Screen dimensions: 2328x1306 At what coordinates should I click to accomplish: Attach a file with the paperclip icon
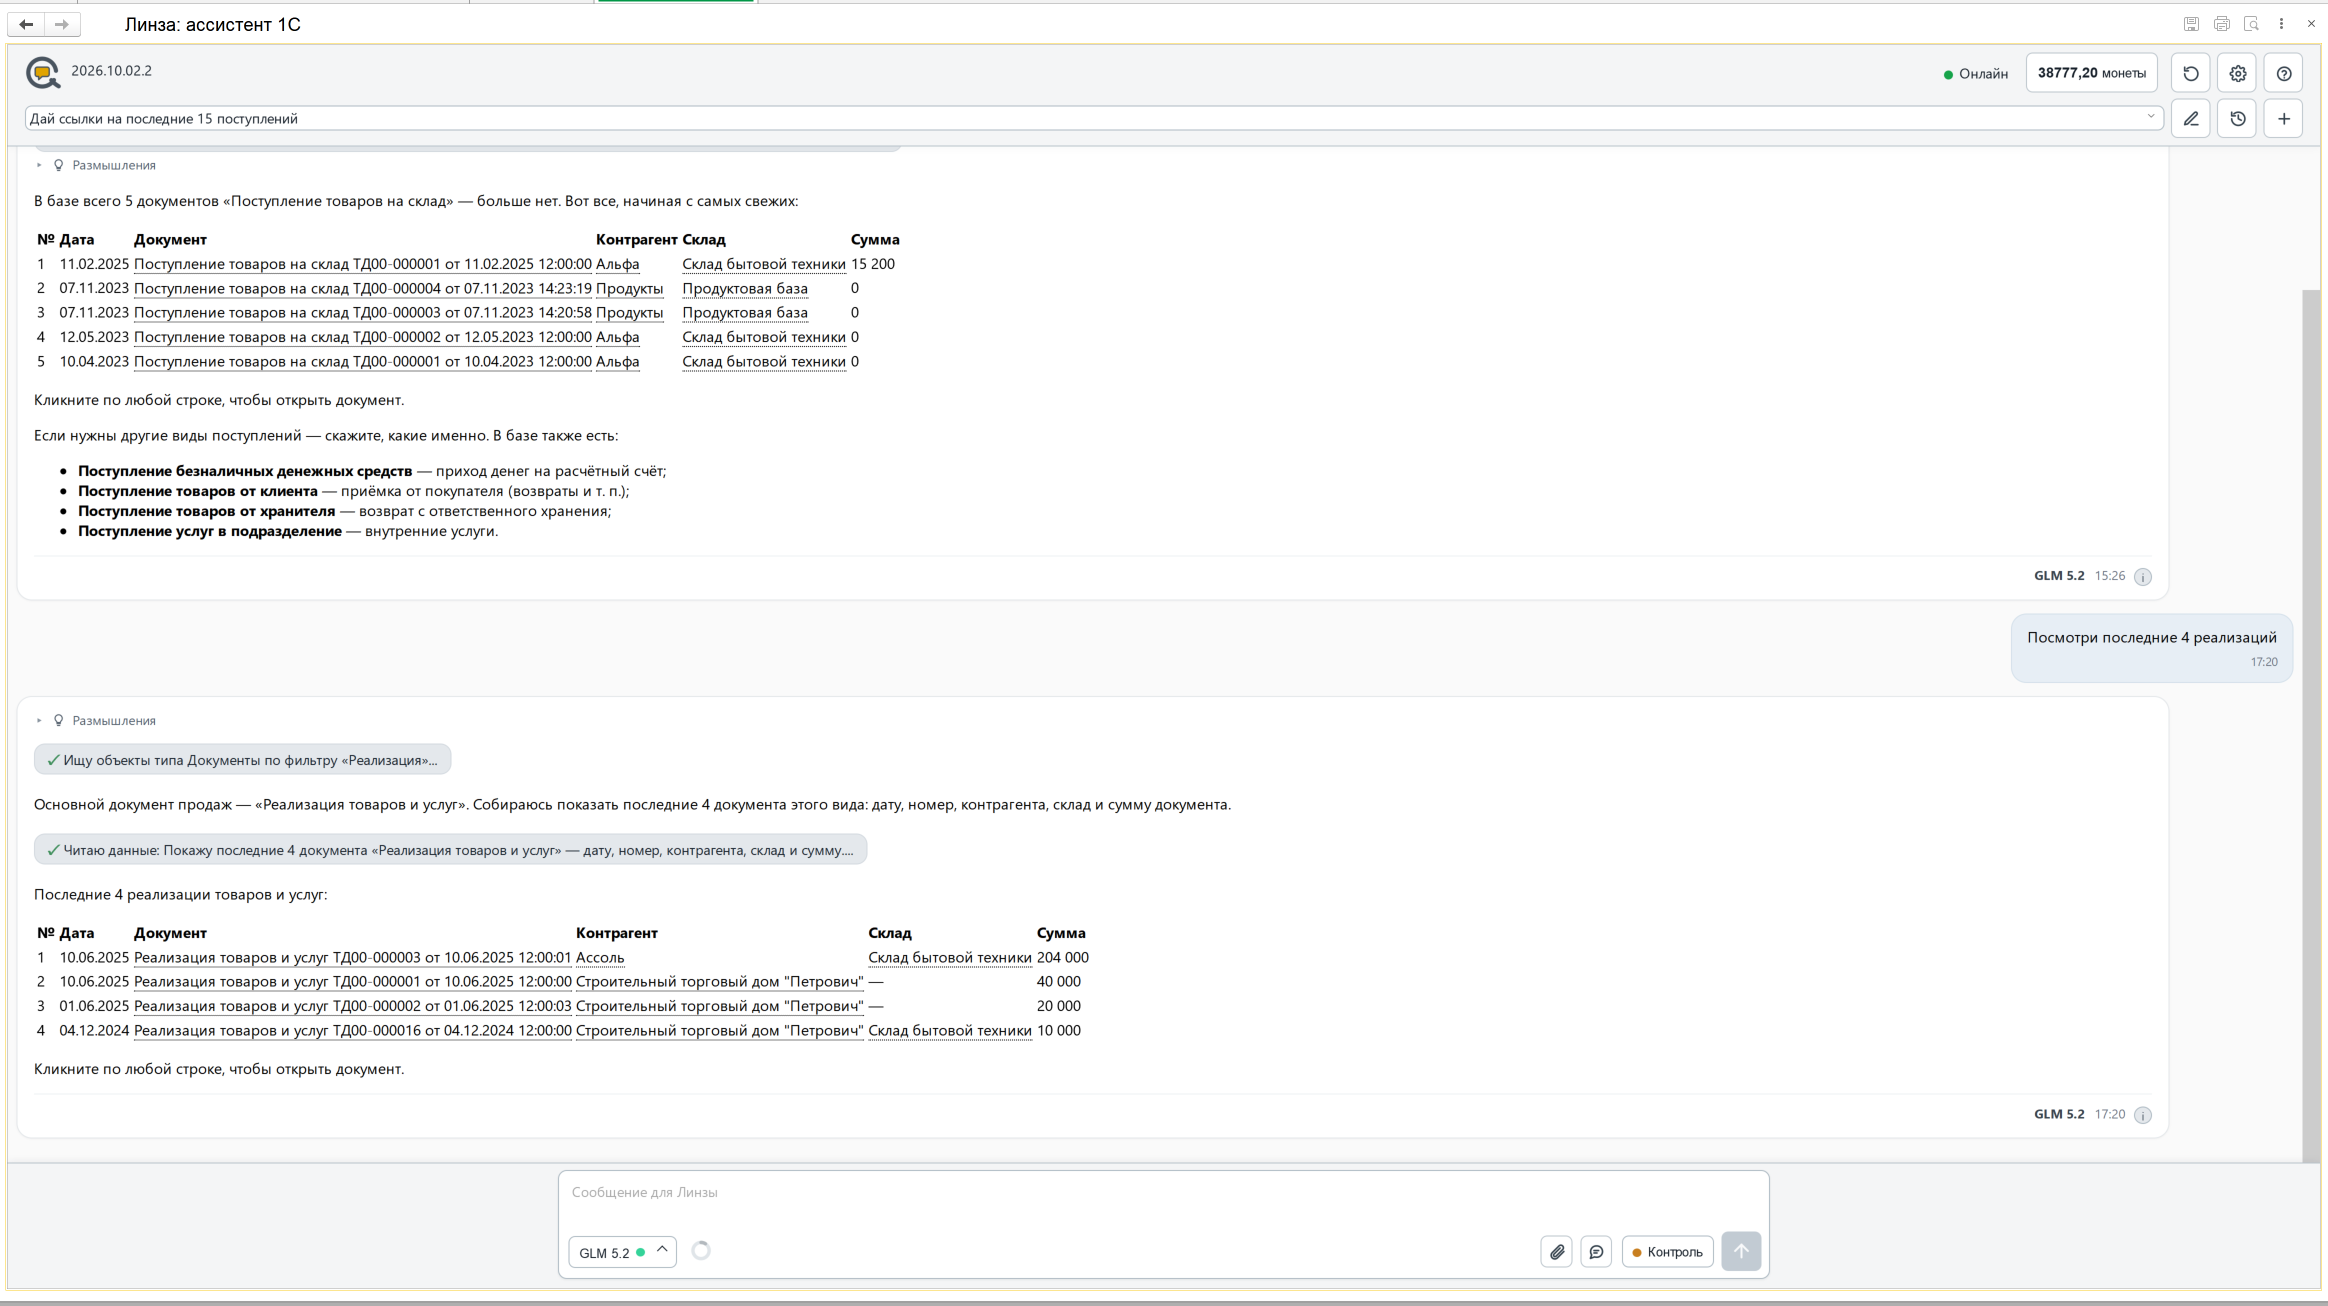[x=1557, y=1251]
